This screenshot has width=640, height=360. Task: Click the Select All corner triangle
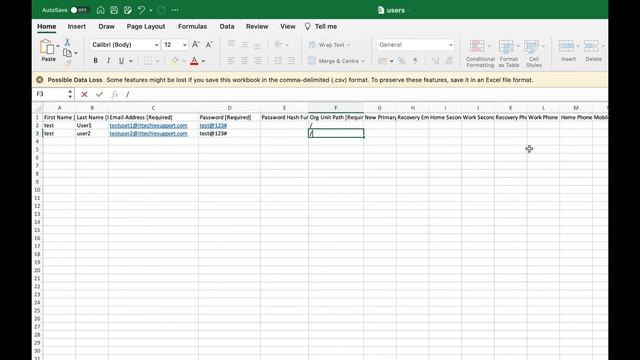click(38, 108)
